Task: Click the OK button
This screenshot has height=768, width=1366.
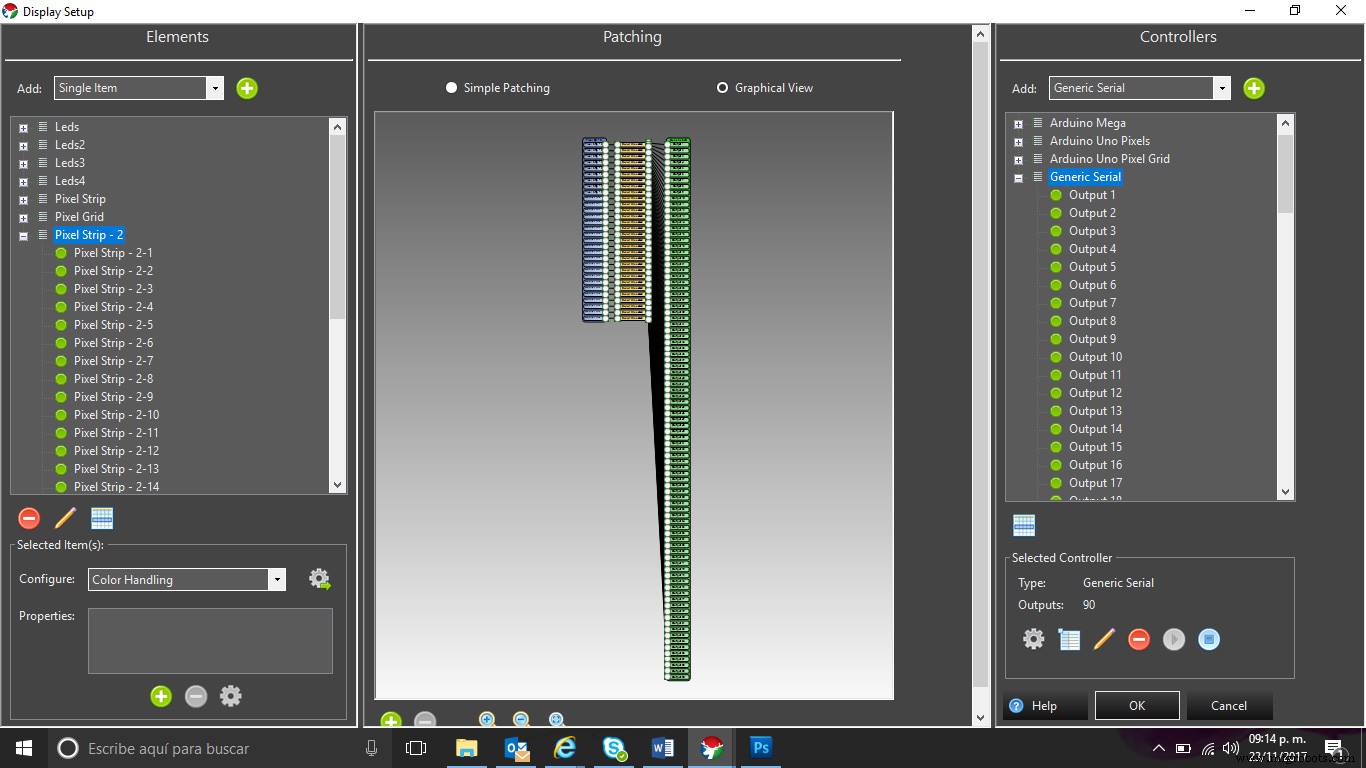Action: [1137, 705]
